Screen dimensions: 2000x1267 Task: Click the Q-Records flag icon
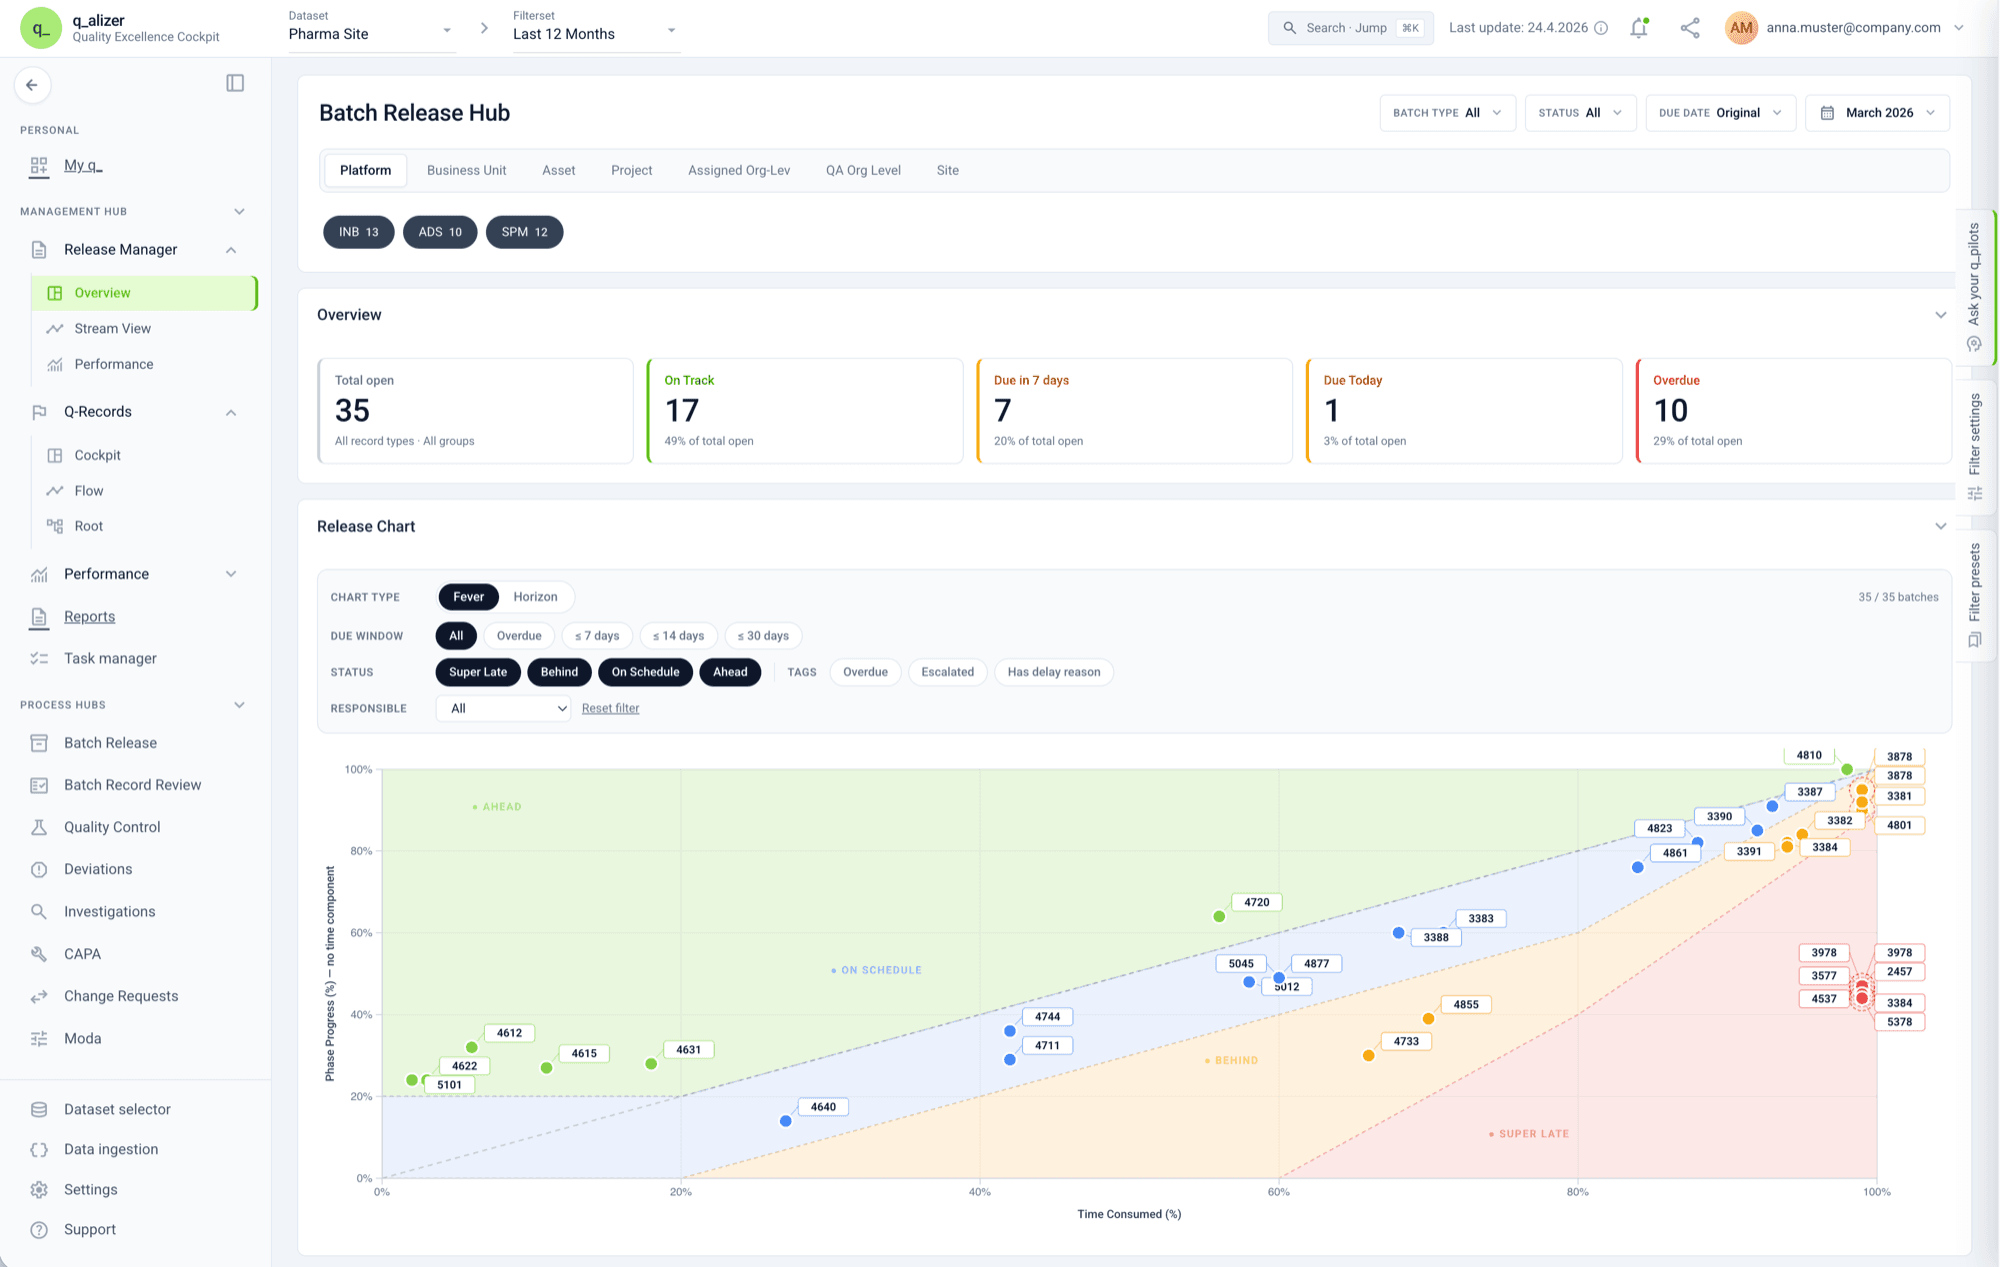coord(39,412)
